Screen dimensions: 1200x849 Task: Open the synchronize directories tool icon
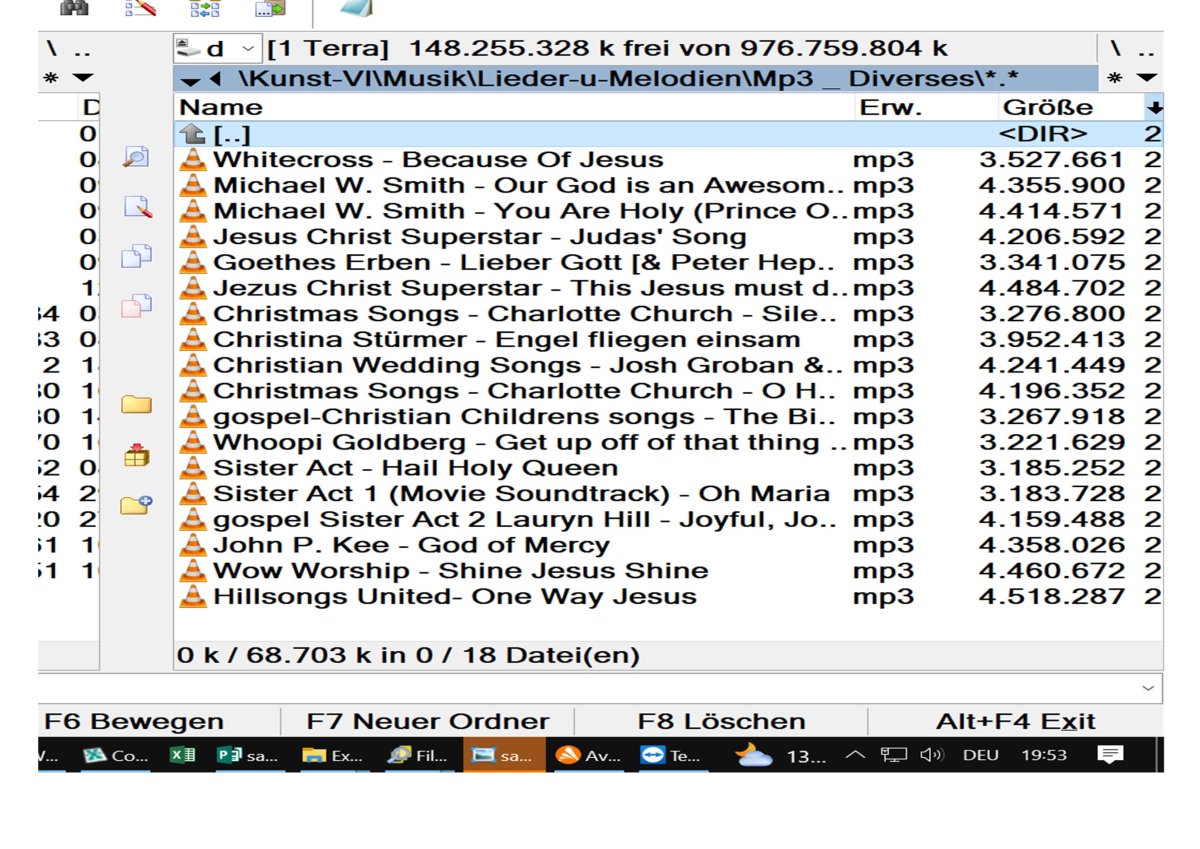click(x=205, y=8)
